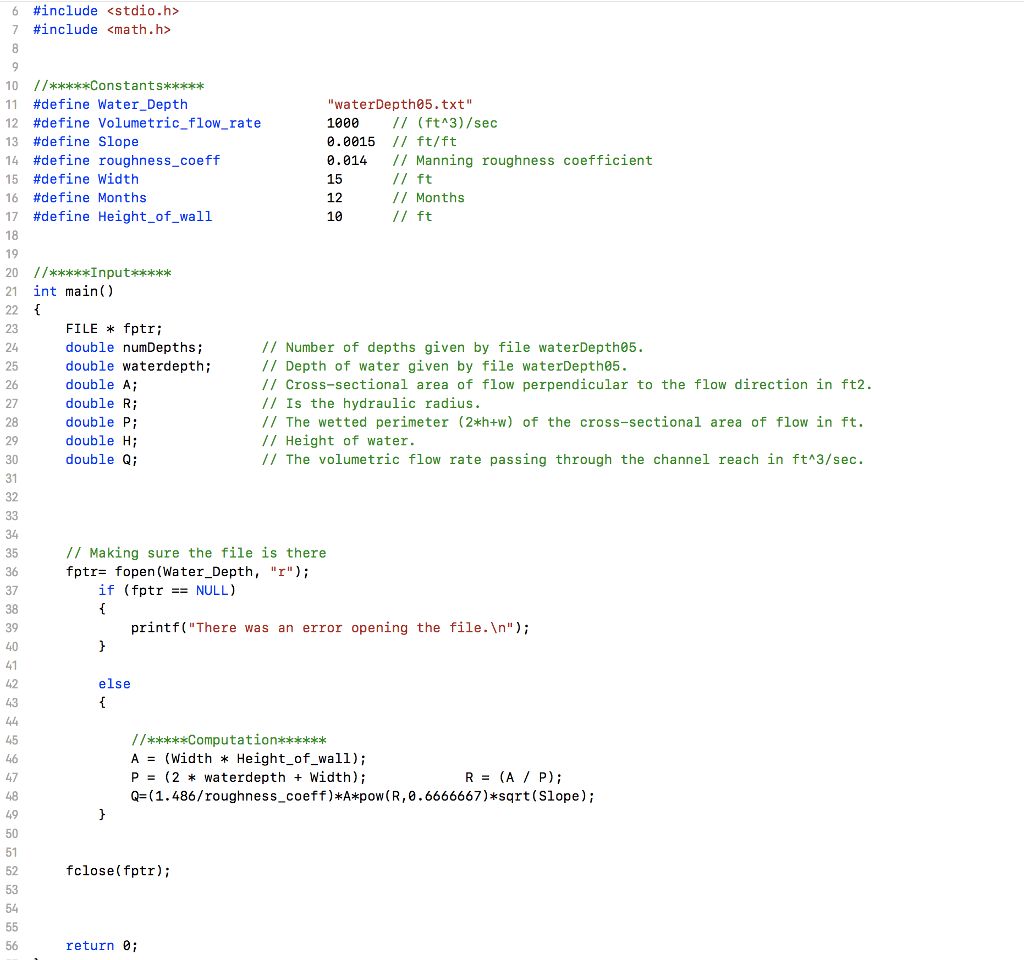This screenshot has height=960, width=1024.
Task: Click Height_of_wall in its #define line
Action: [x=155, y=217]
